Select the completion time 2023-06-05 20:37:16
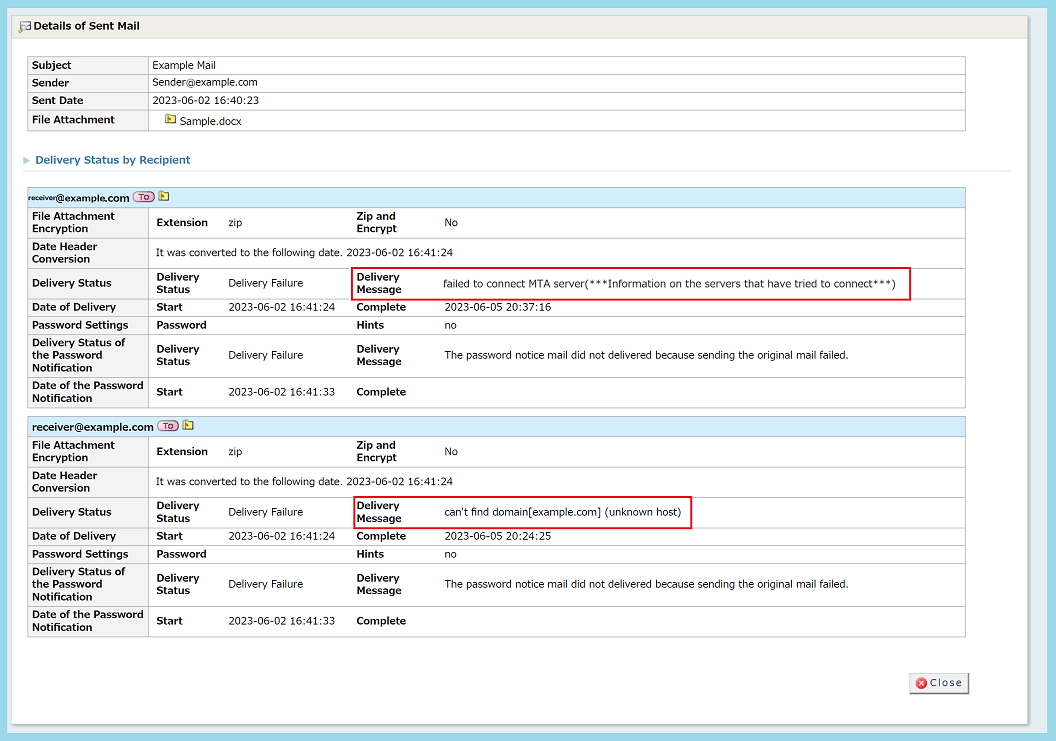 498,307
